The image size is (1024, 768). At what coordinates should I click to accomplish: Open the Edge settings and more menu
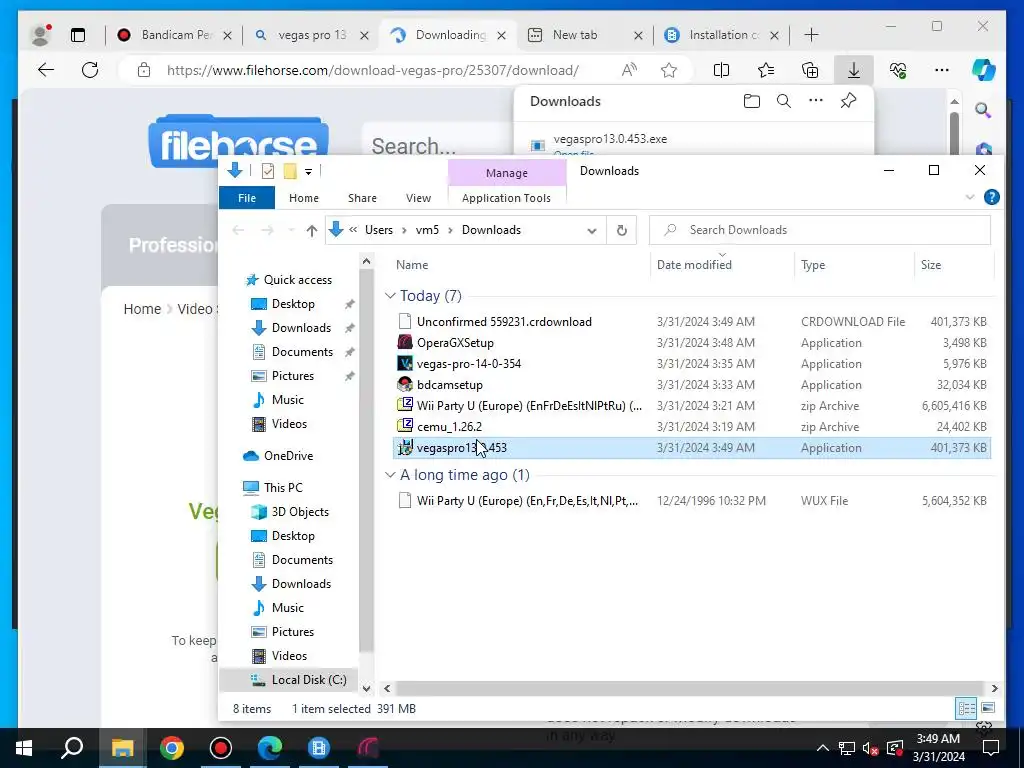coord(942,70)
